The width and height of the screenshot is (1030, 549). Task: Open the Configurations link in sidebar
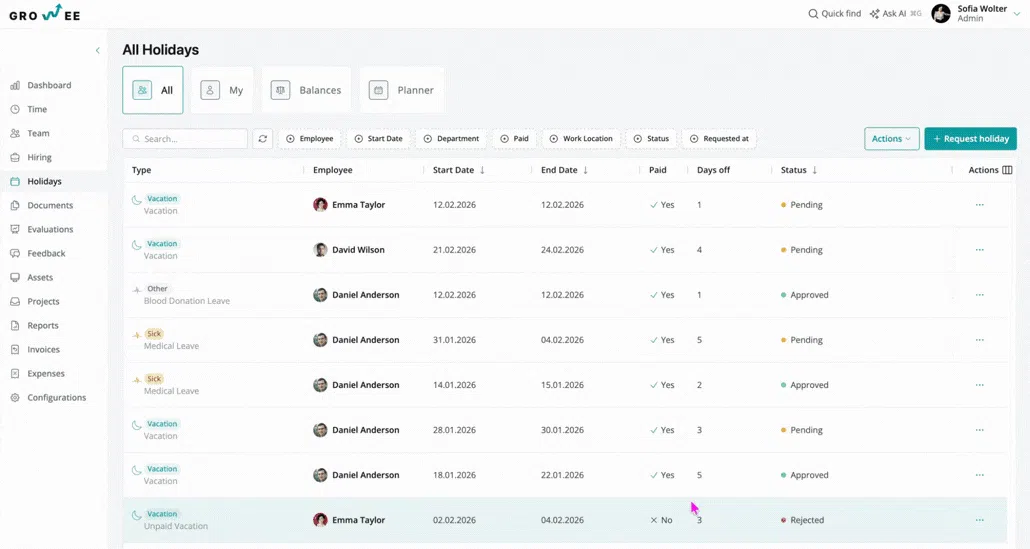click(x=56, y=398)
